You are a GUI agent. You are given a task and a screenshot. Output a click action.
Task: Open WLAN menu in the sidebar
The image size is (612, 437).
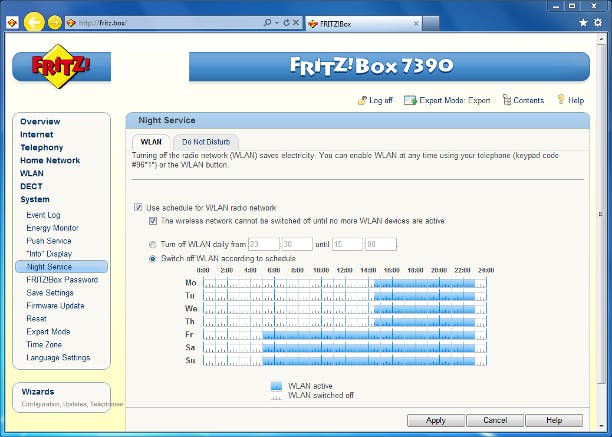coord(32,173)
